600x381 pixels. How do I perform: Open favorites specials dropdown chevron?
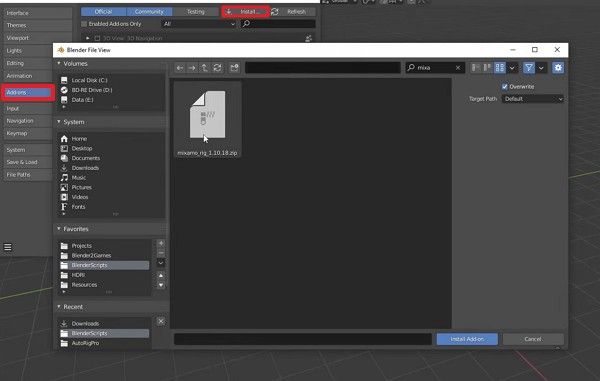click(x=161, y=263)
